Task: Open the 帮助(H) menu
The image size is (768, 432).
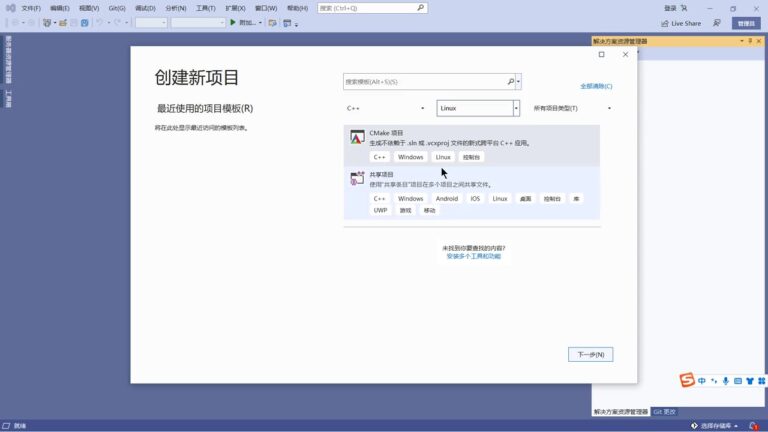Action: pyautogui.click(x=297, y=8)
